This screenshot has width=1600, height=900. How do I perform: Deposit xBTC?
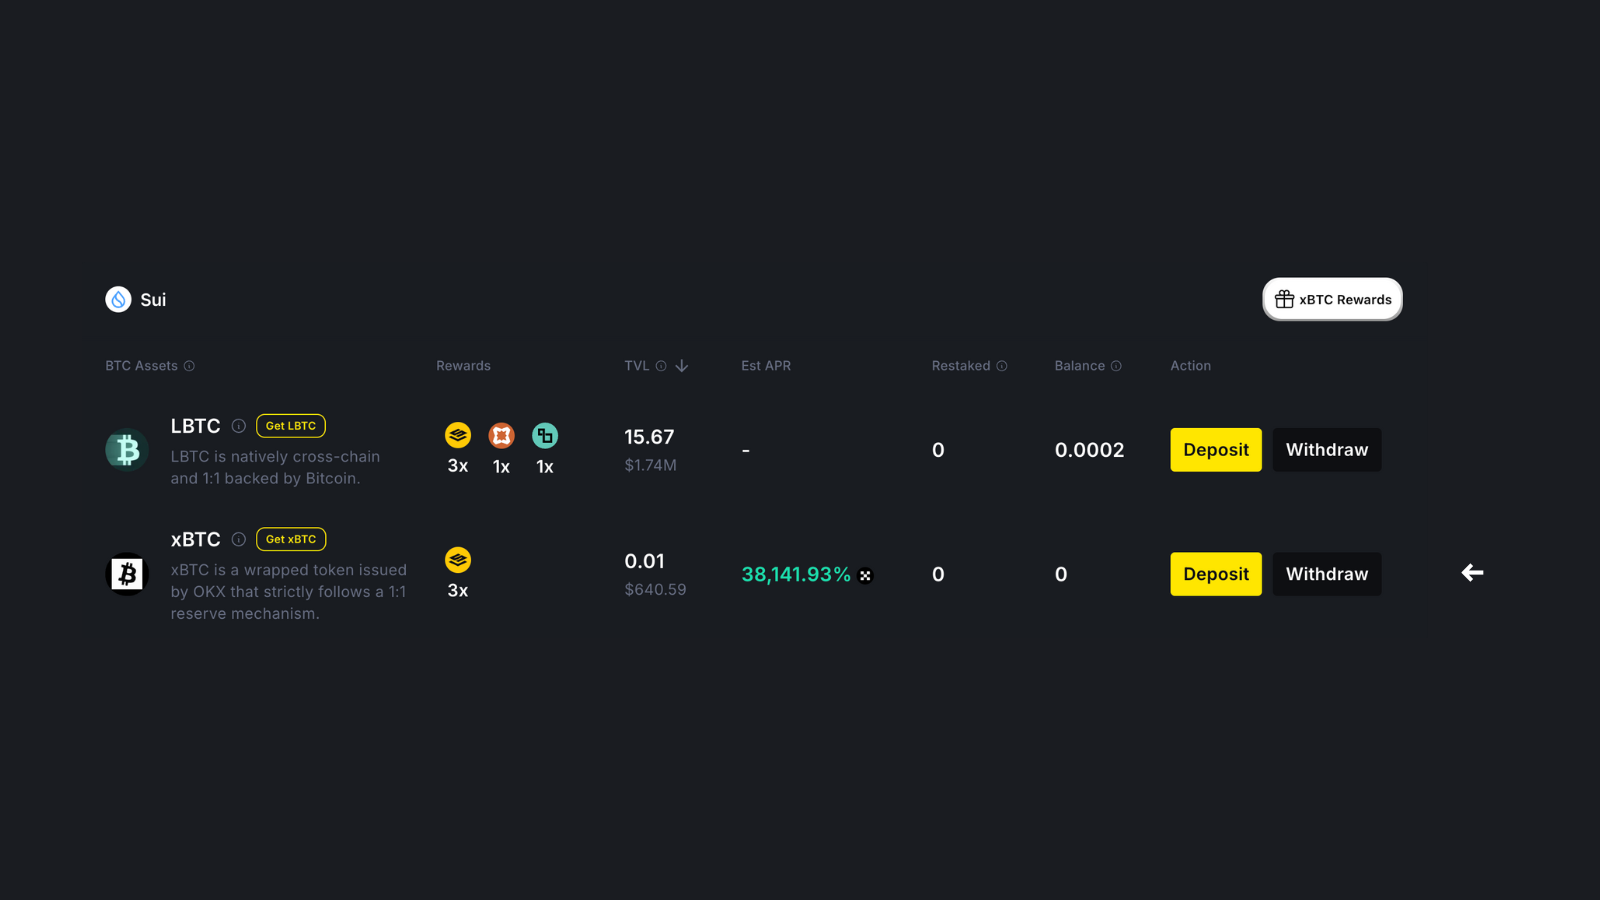1216,574
